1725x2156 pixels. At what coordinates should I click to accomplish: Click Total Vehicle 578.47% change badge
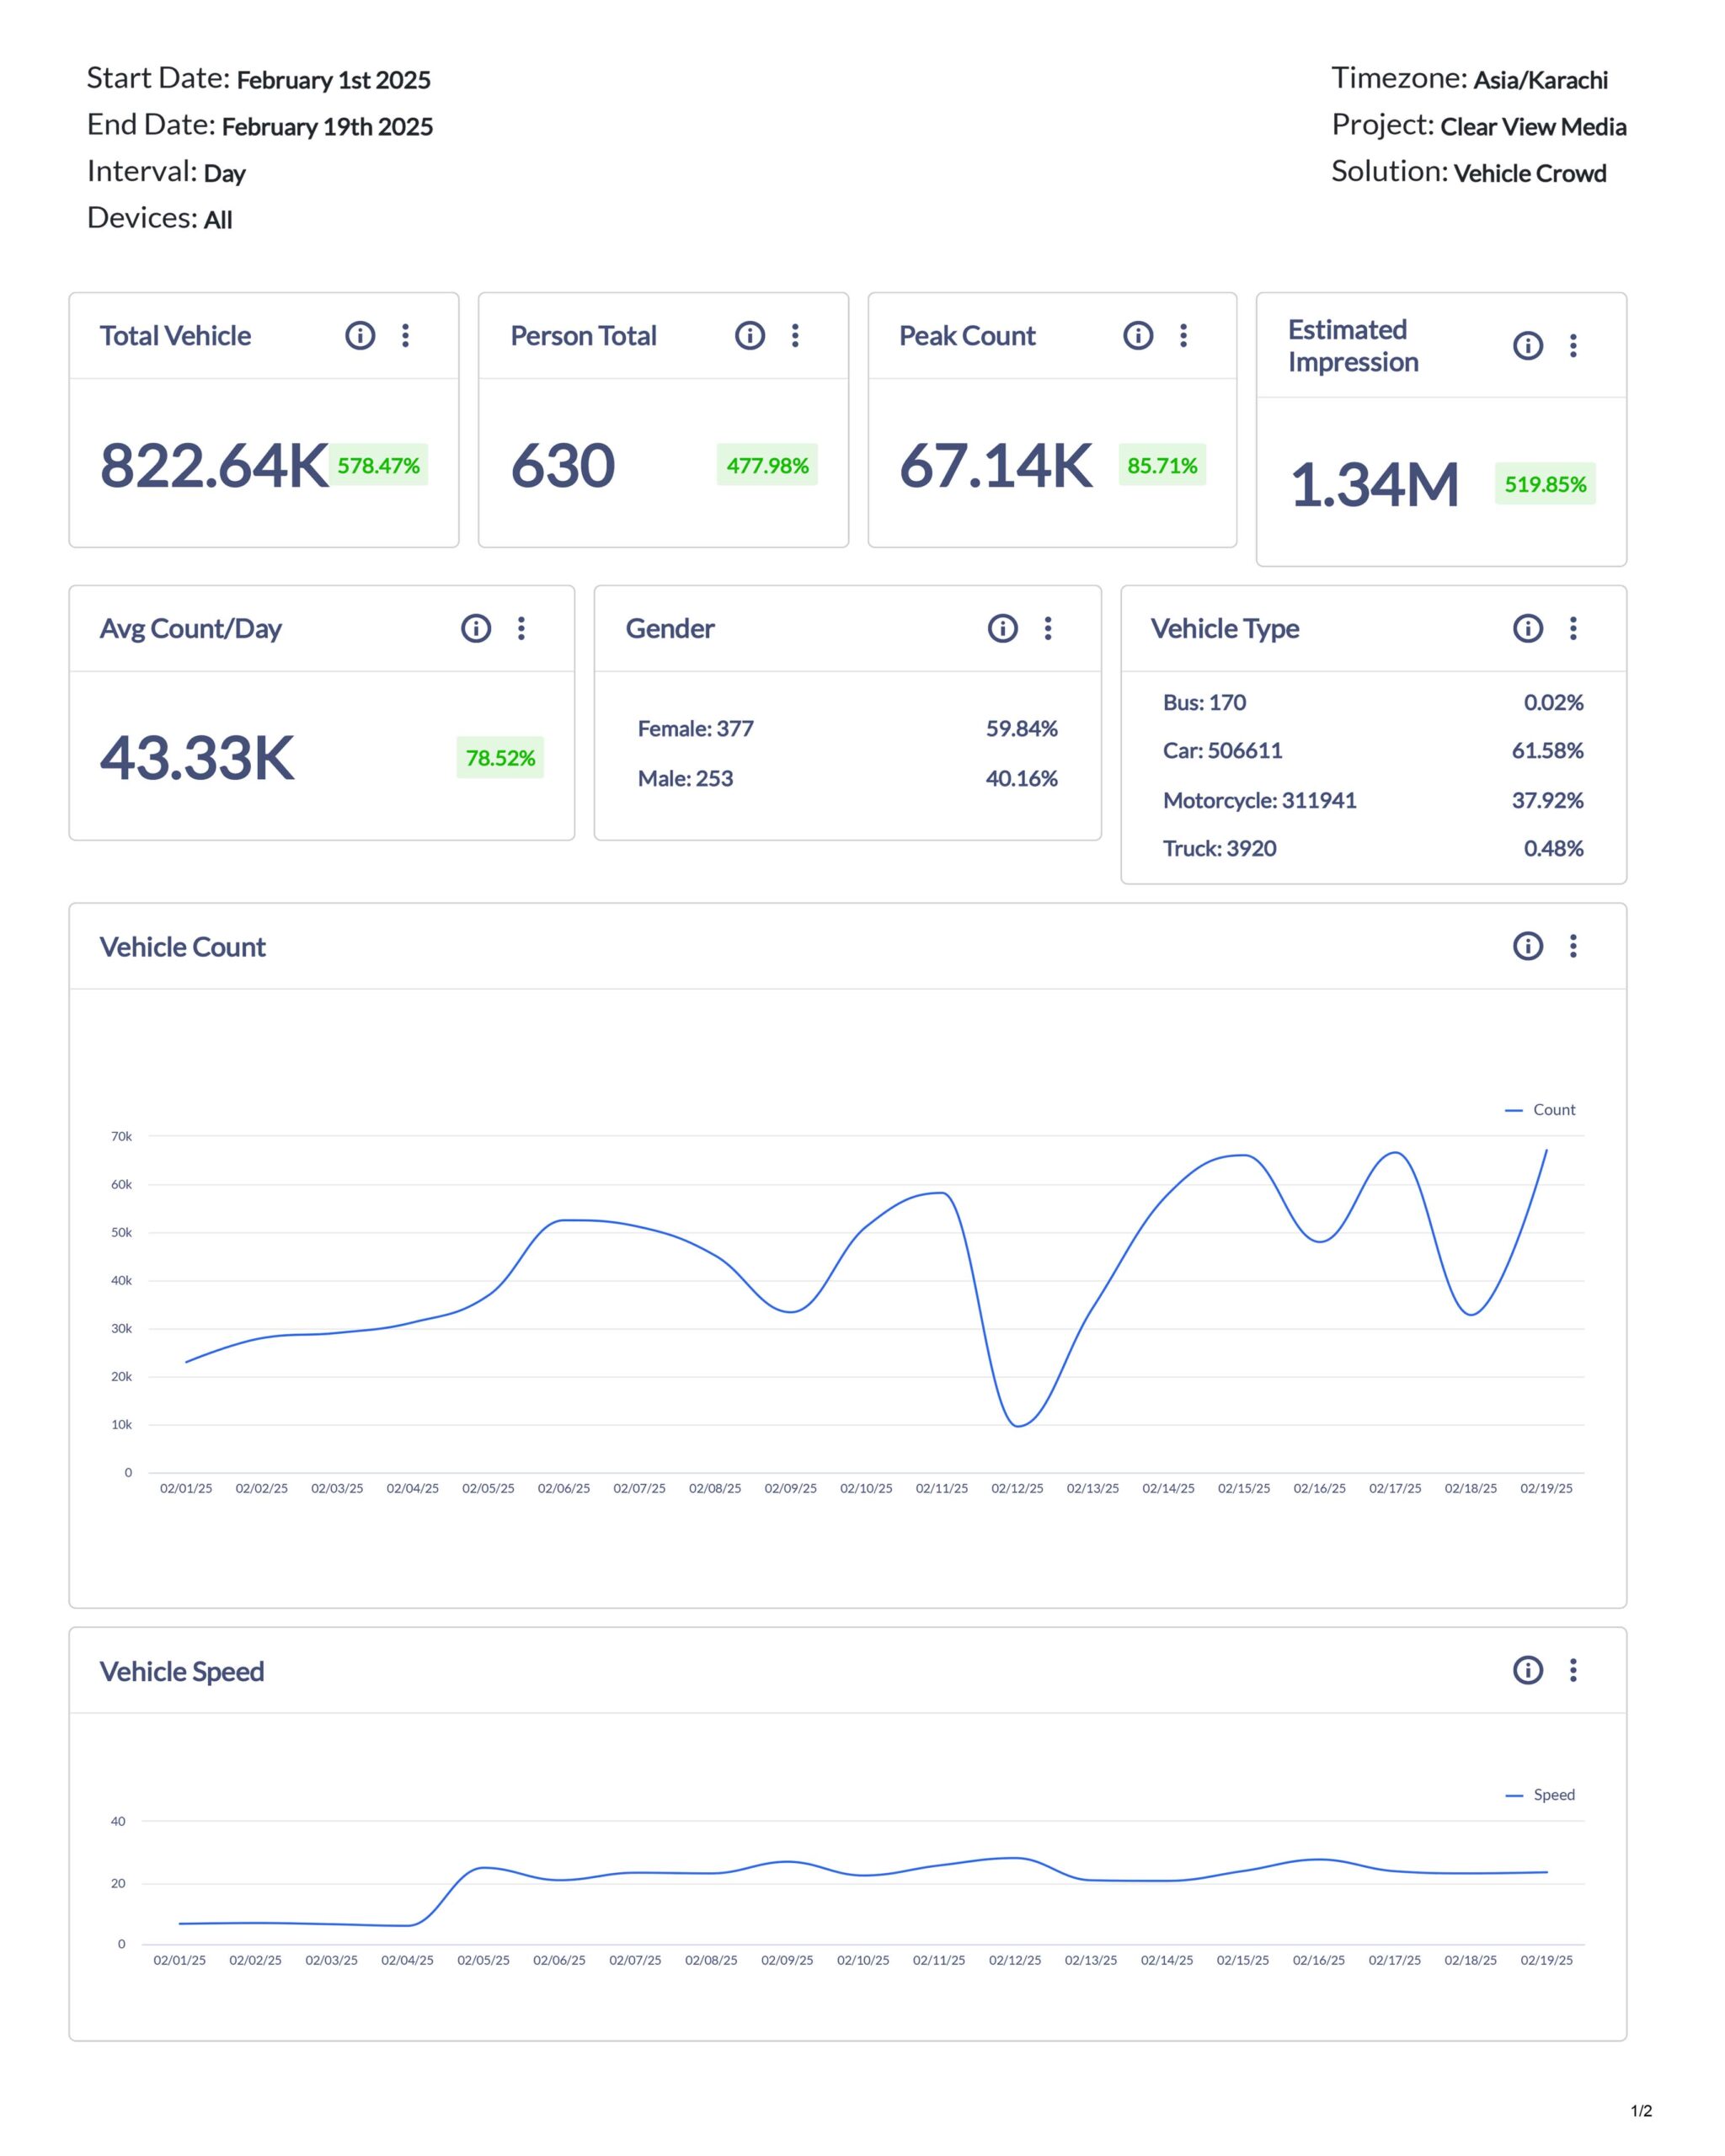[x=378, y=465]
